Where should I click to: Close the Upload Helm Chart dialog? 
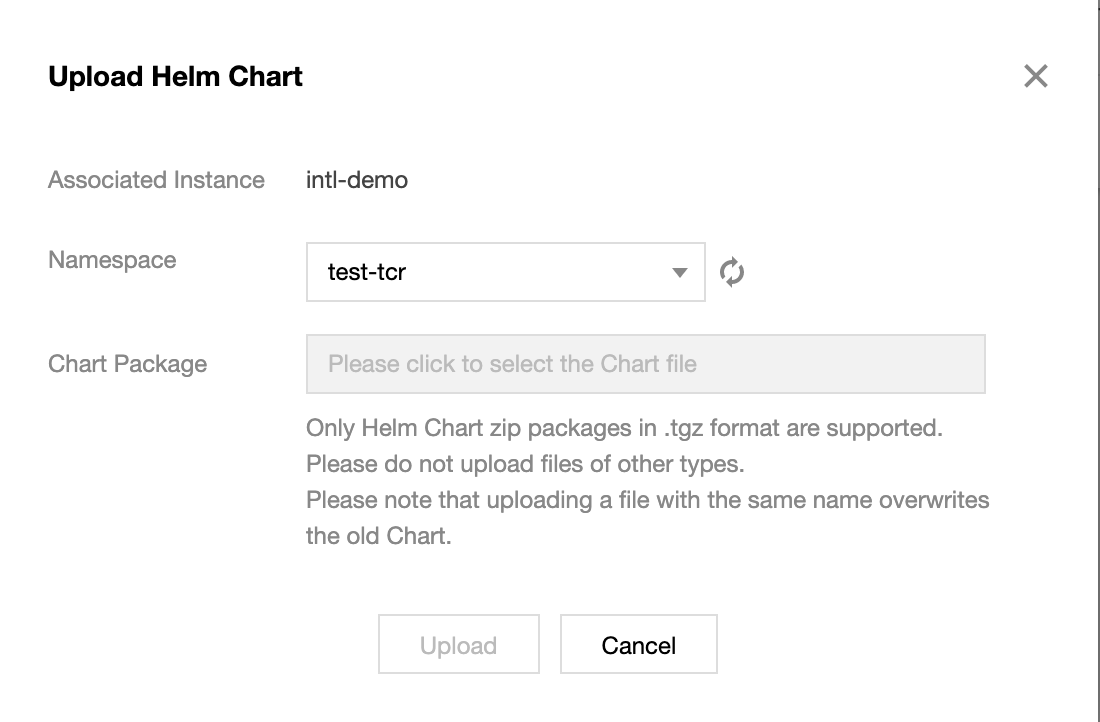point(1035,76)
